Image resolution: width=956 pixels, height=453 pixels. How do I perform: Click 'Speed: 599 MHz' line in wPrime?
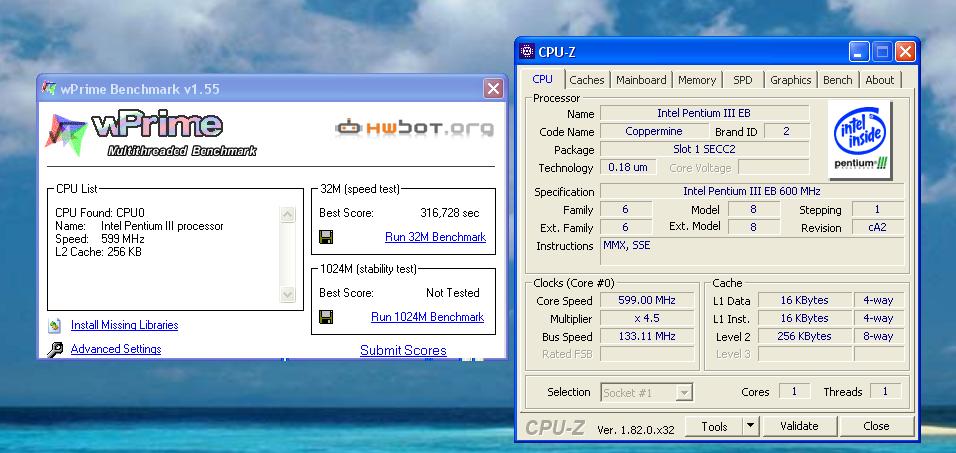coord(99,238)
